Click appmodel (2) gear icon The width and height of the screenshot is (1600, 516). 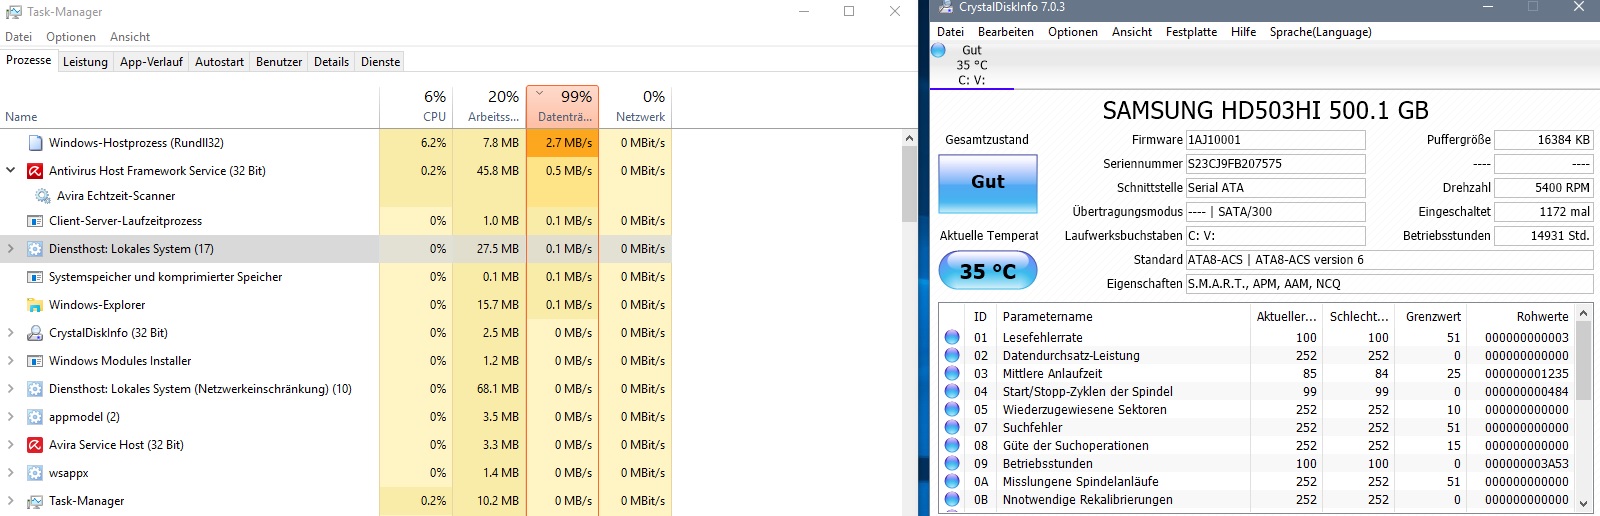(35, 417)
